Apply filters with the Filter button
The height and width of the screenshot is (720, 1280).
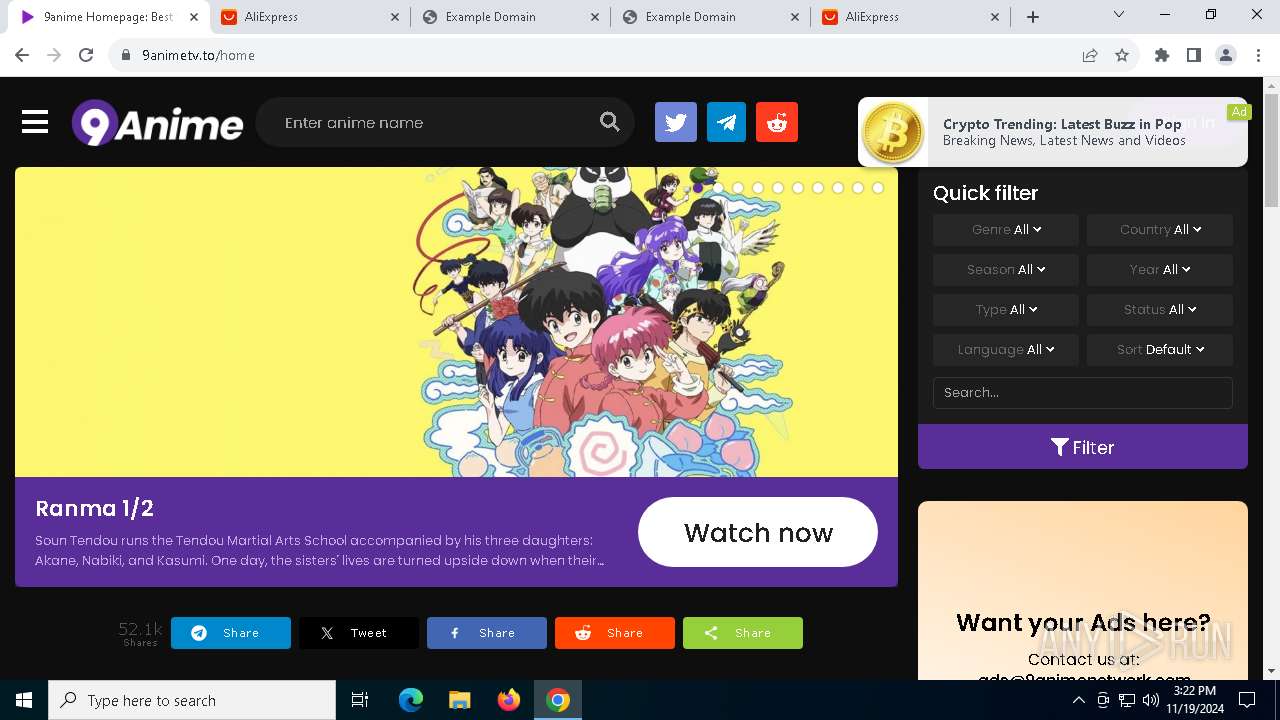pos(1083,447)
